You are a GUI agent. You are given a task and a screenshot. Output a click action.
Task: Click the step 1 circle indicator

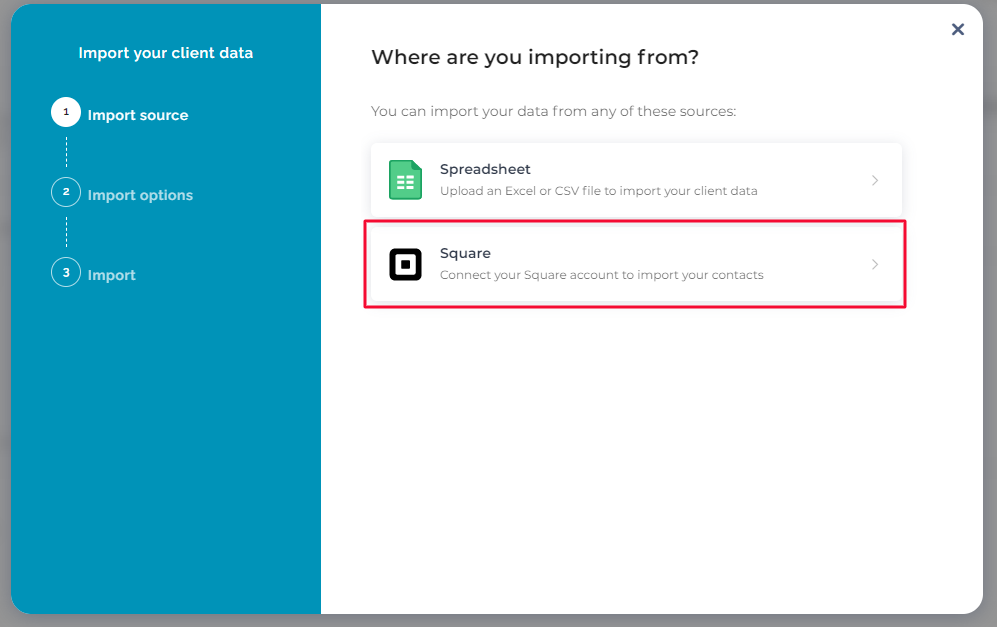click(x=66, y=112)
